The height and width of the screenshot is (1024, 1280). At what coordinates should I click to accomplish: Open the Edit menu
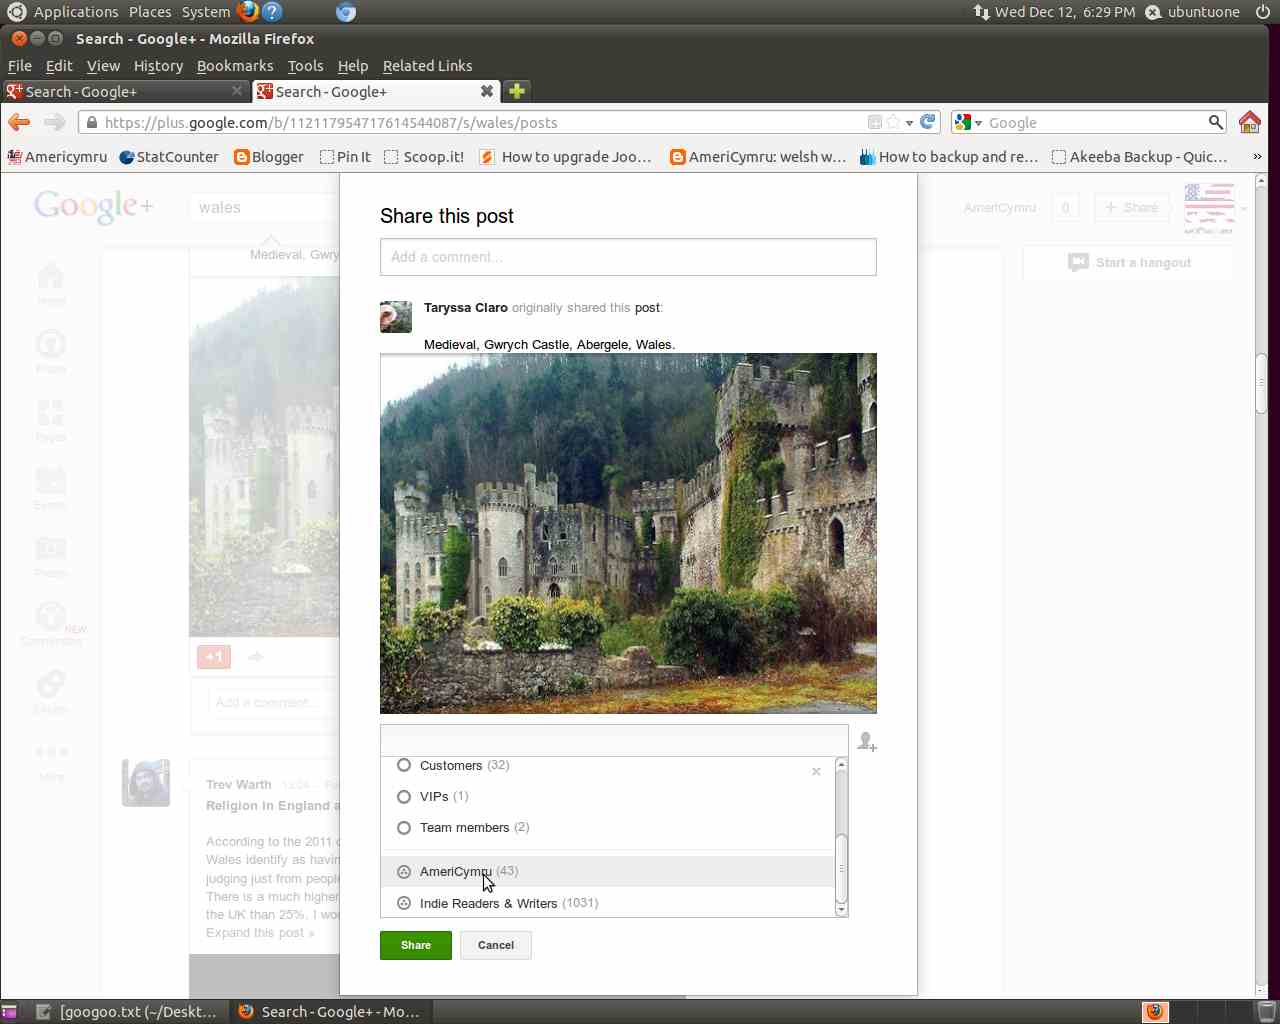coord(59,66)
